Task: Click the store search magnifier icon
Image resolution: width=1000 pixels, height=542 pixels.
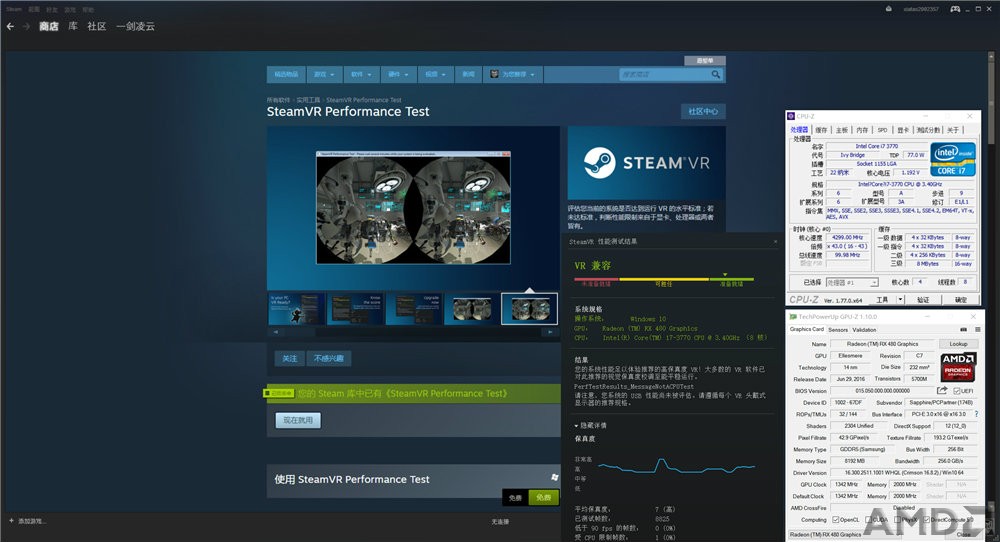Action: (x=716, y=75)
